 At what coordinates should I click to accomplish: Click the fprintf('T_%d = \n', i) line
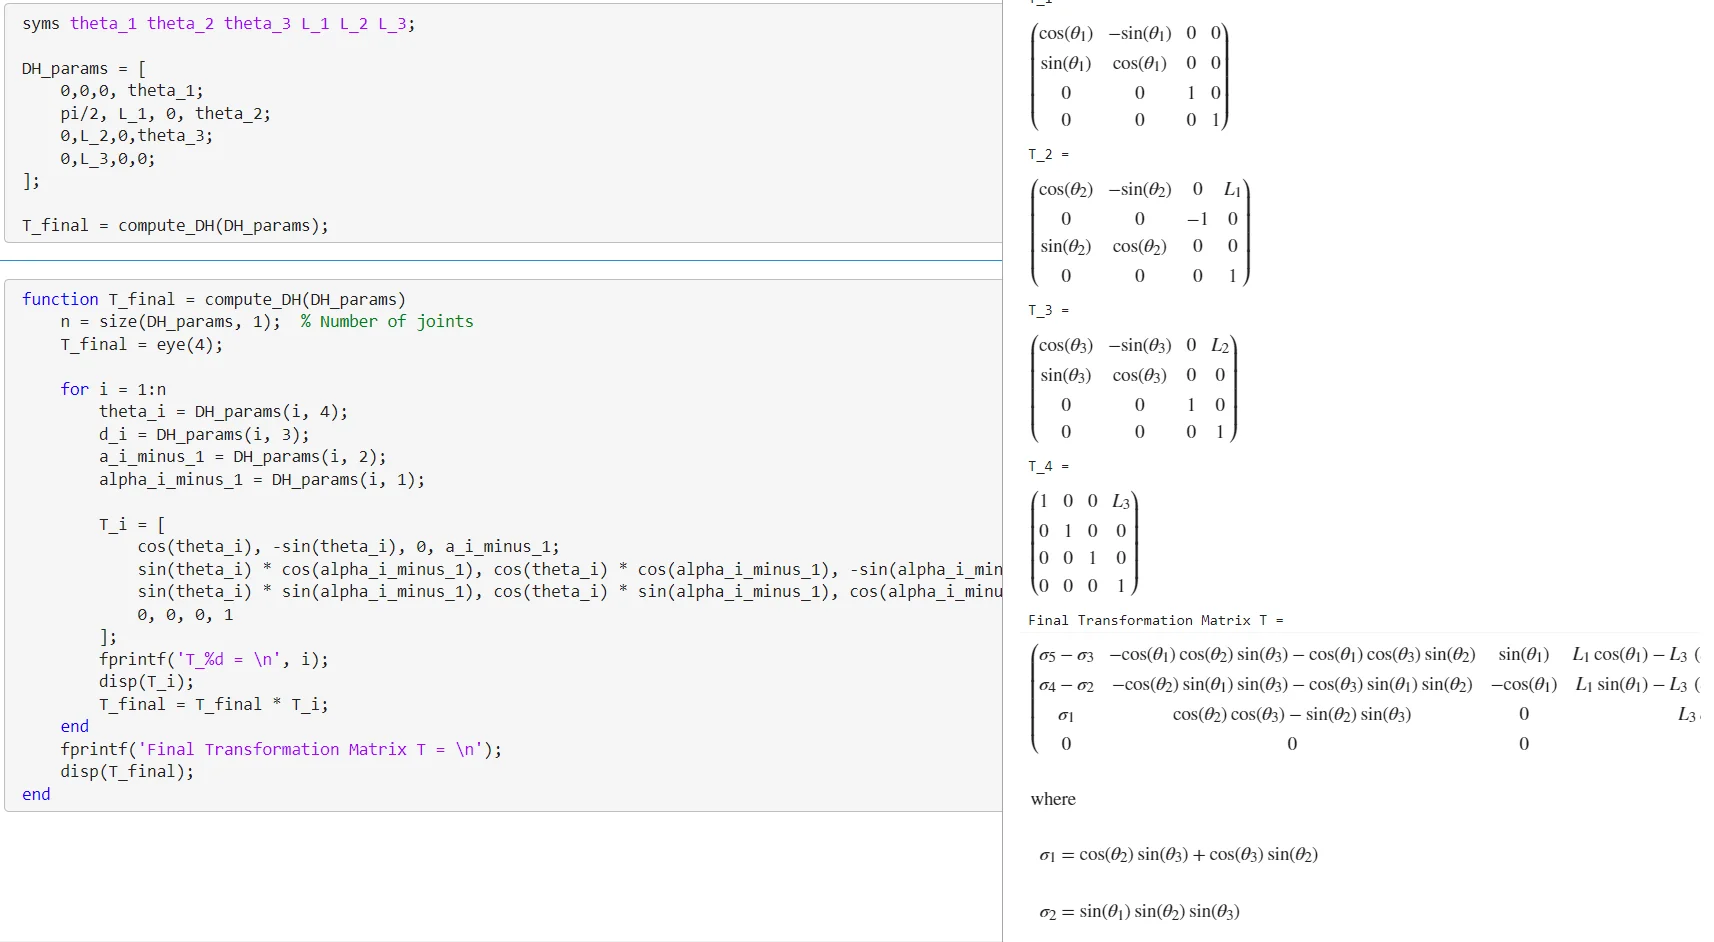(x=213, y=660)
